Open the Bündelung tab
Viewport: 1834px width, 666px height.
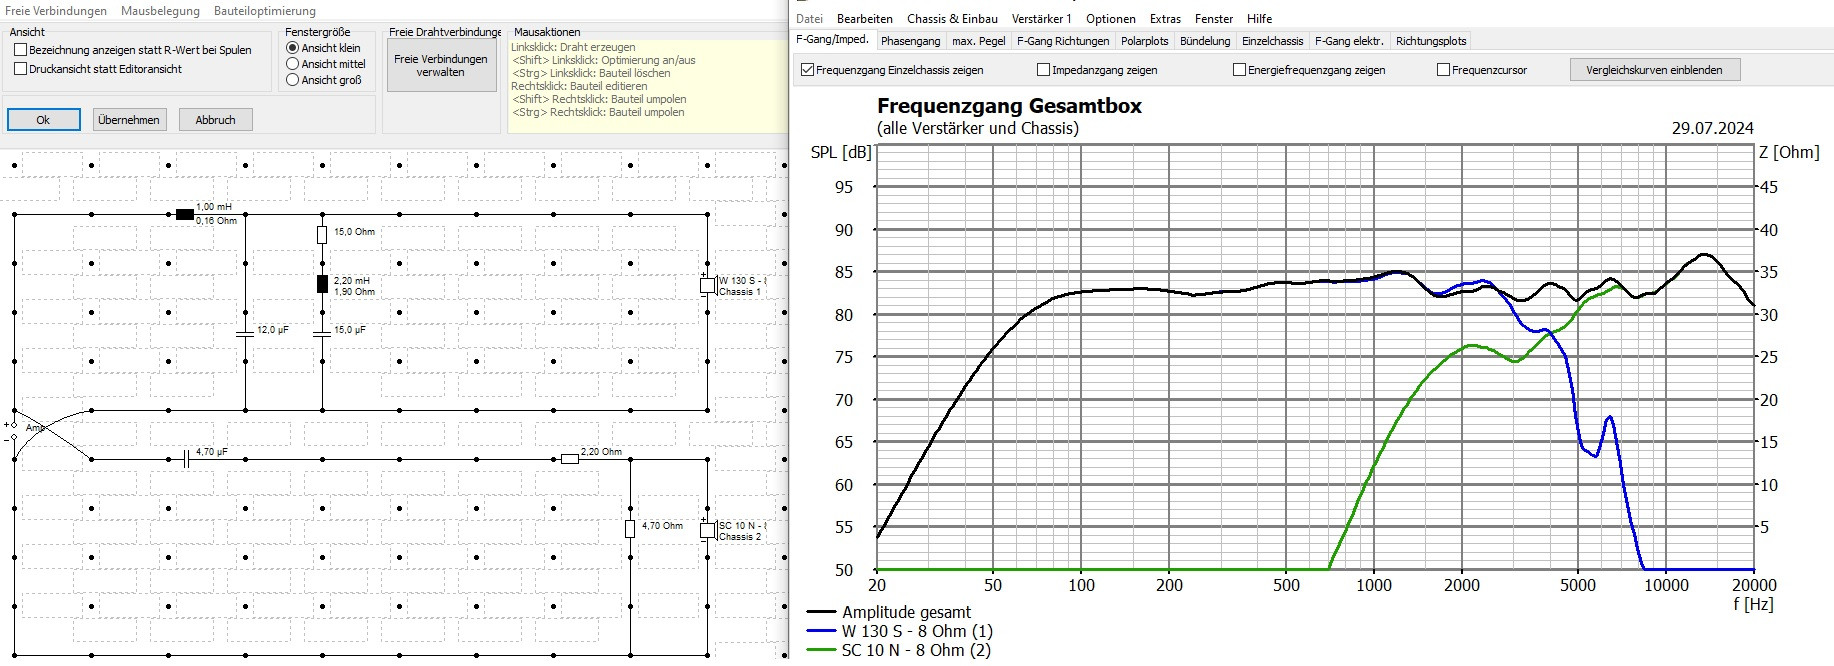pyautogui.click(x=1204, y=41)
